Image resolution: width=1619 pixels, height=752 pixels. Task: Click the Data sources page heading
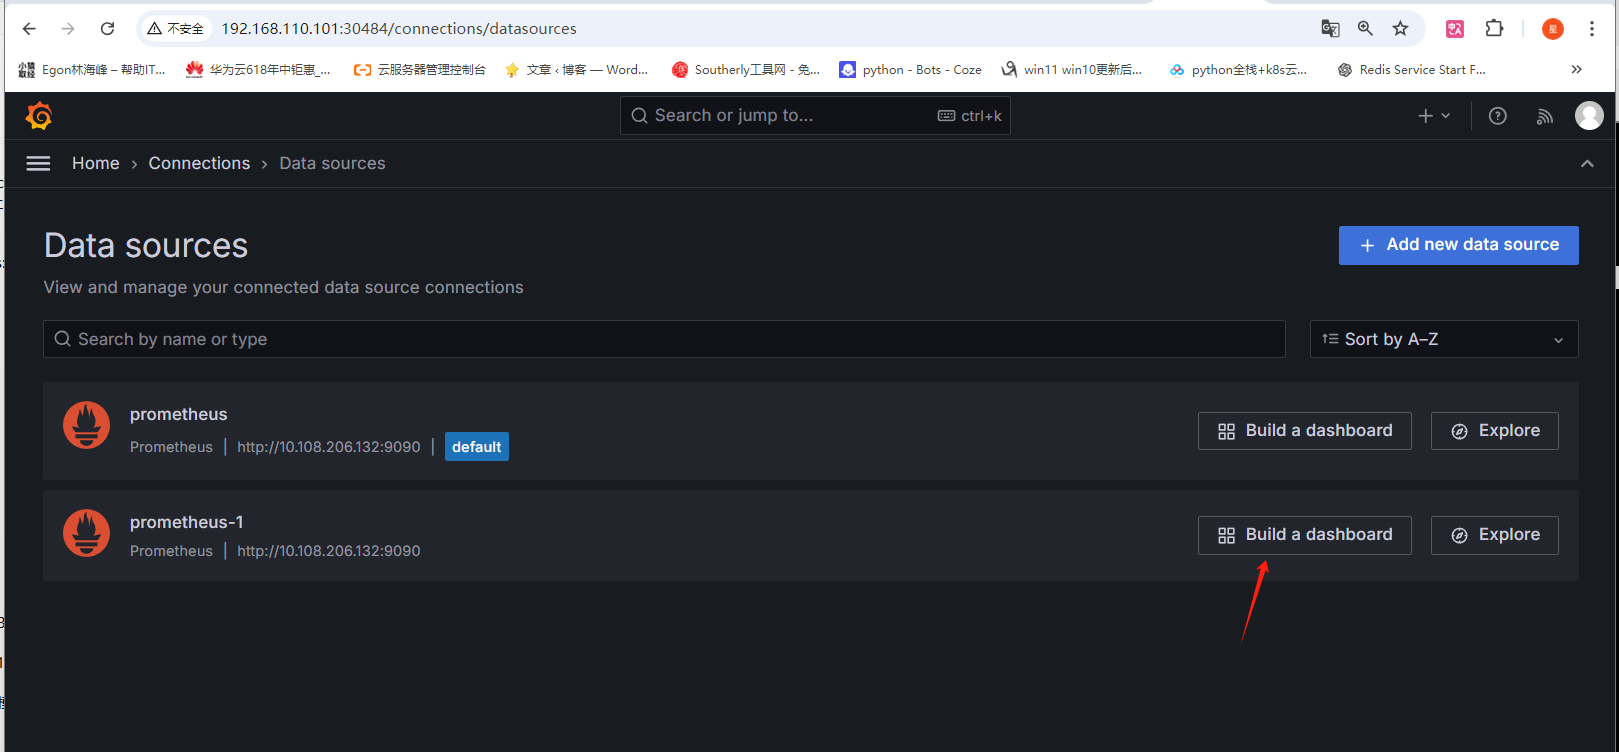coord(146,246)
